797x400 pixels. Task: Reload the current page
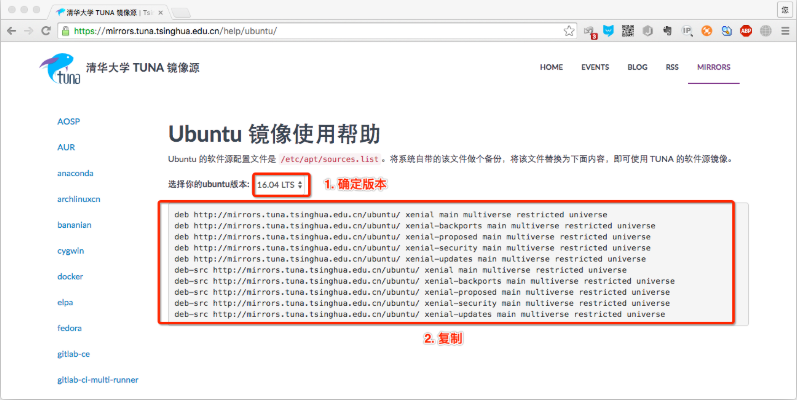click(46, 31)
